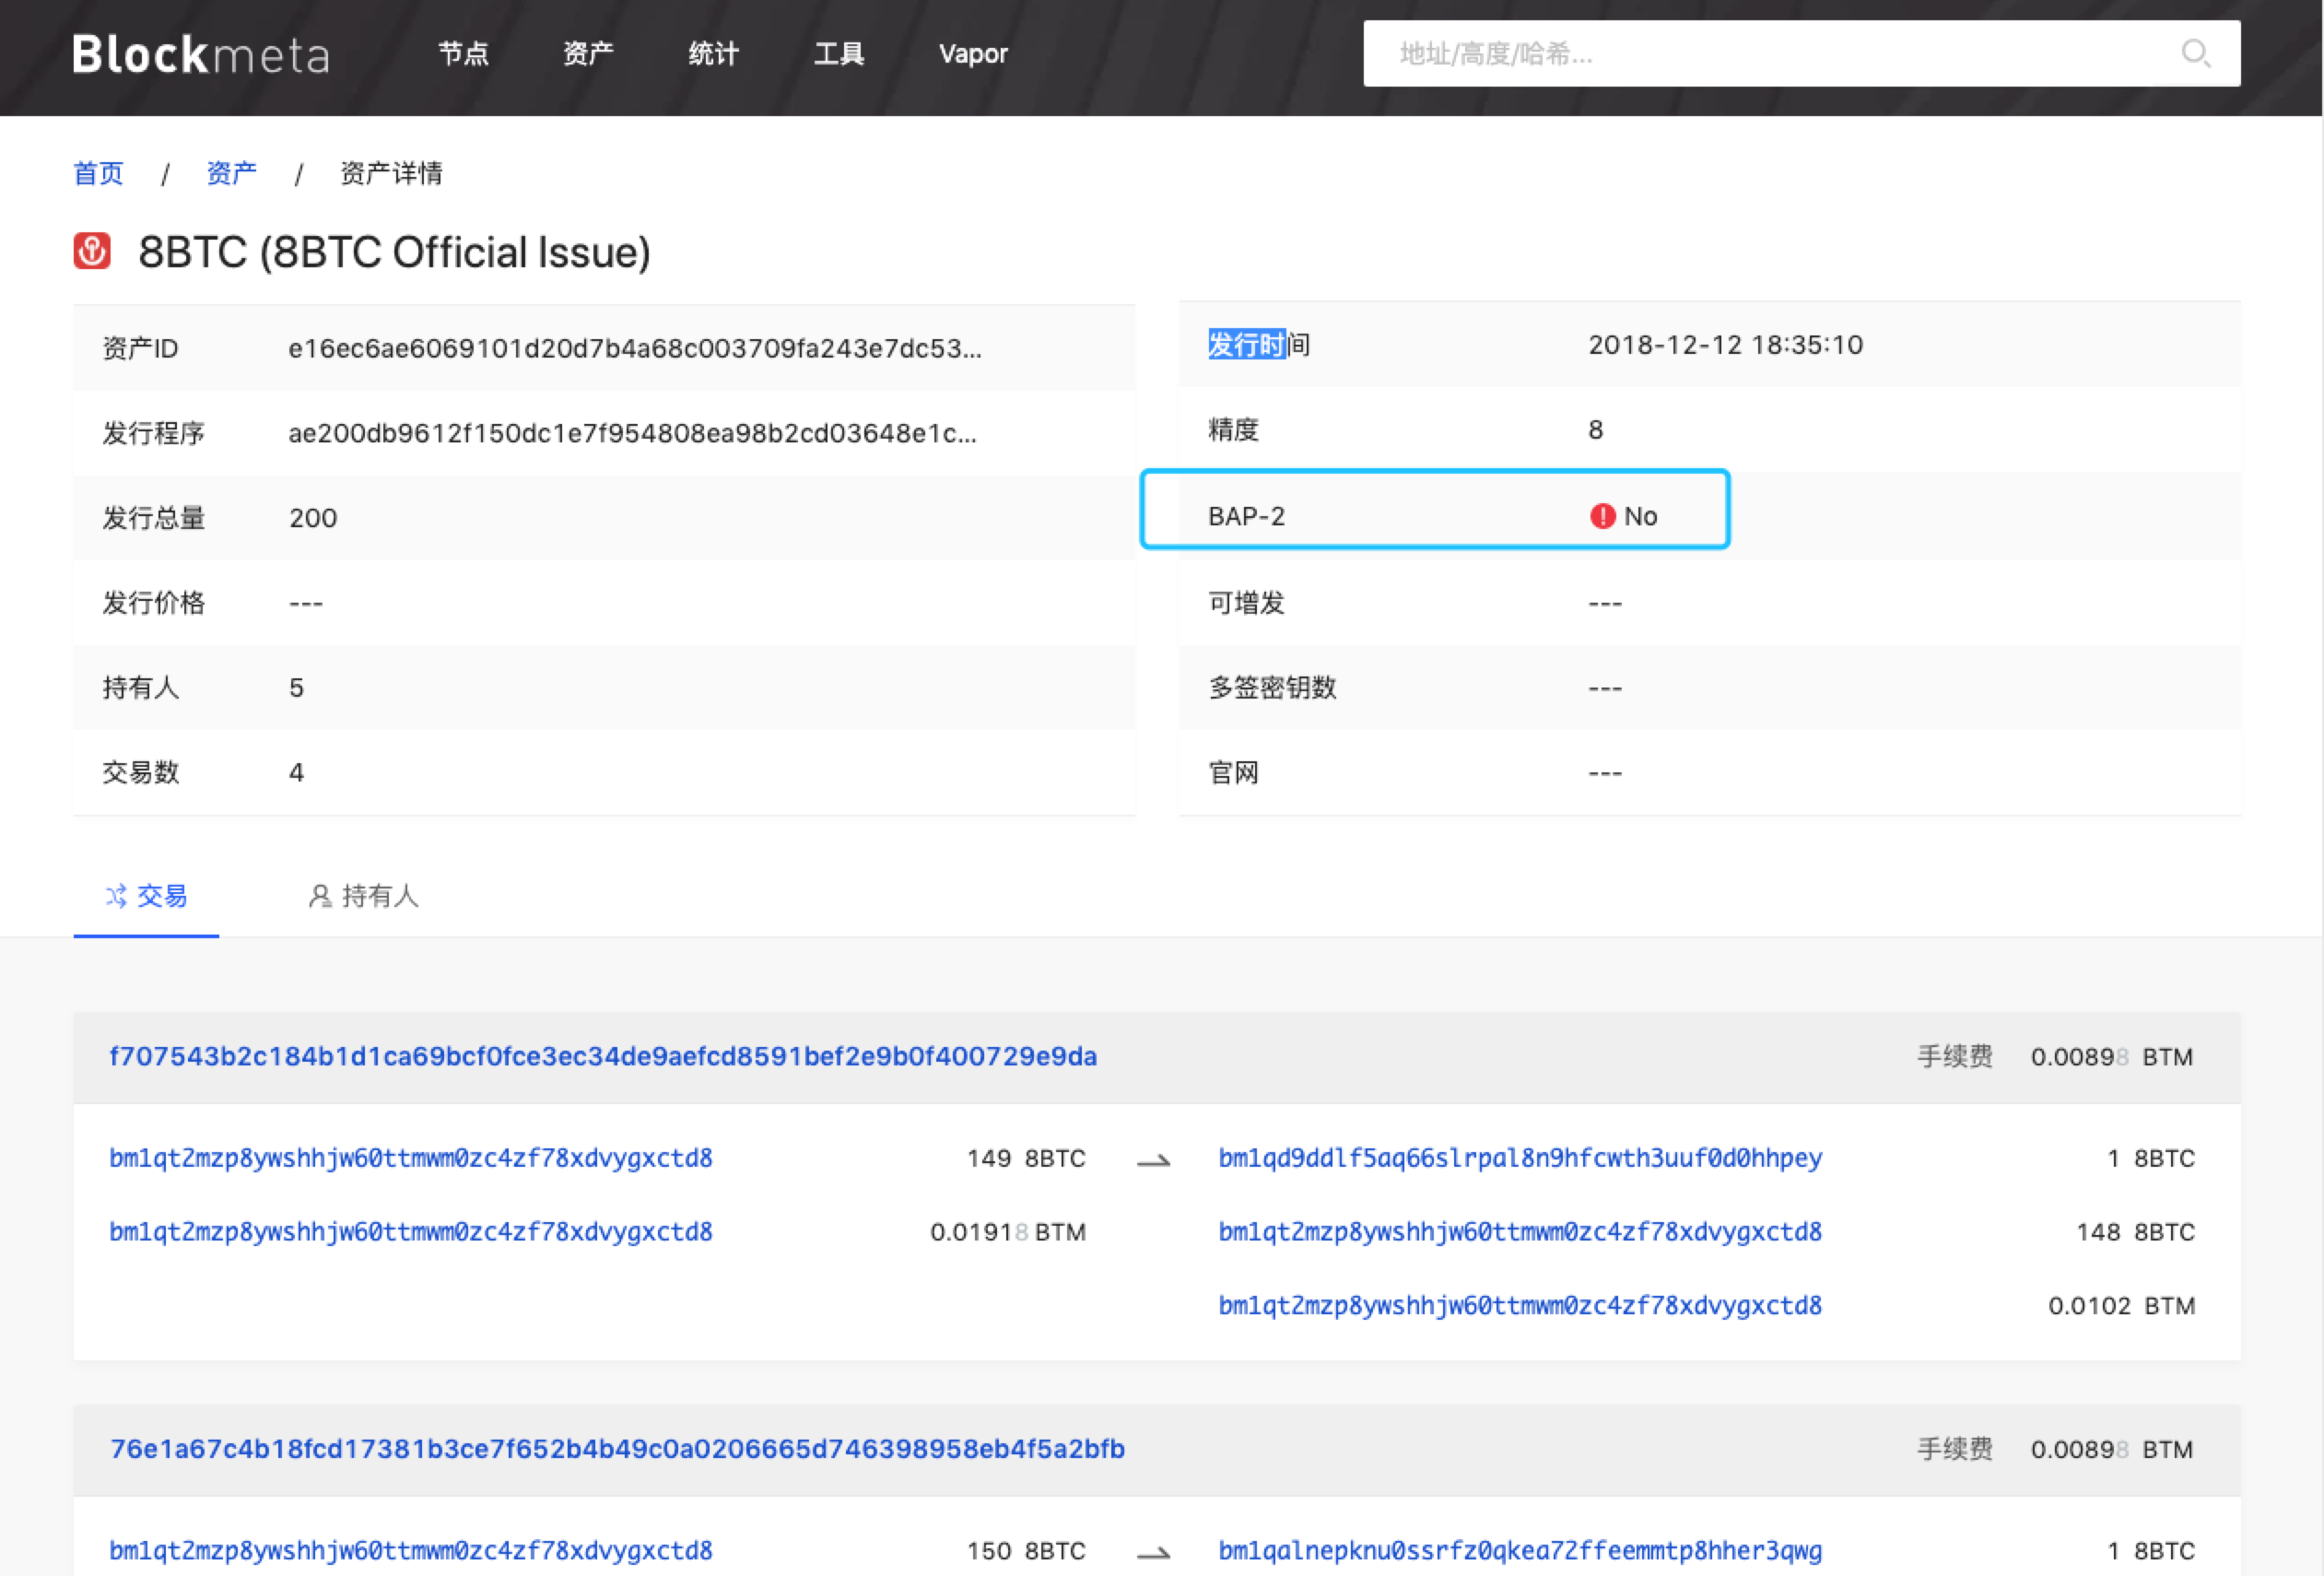Click the 手续费 0.00898 BTM of 76e1a67c

pyautogui.click(x=2055, y=1450)
